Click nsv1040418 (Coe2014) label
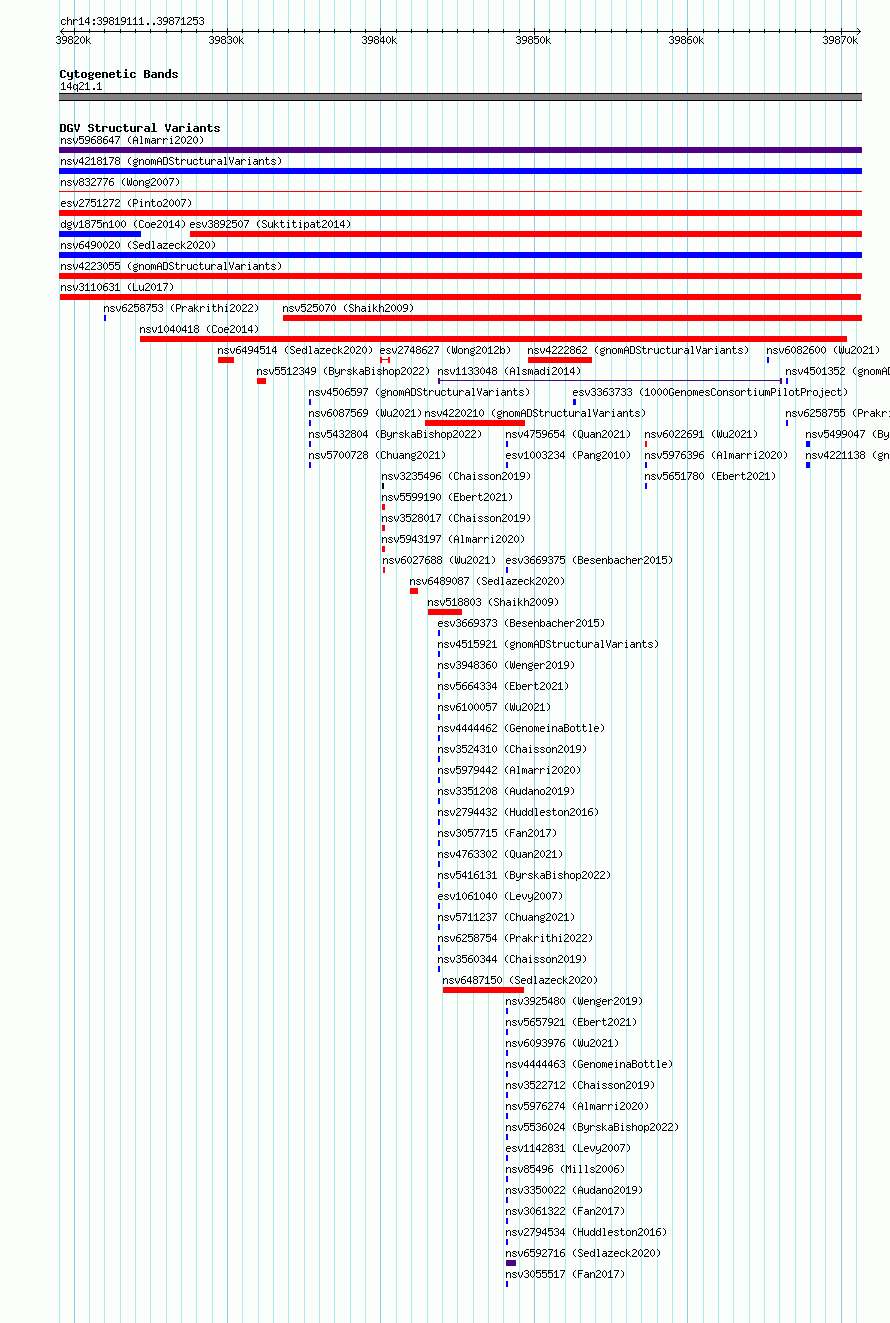 tap(199, 329)
